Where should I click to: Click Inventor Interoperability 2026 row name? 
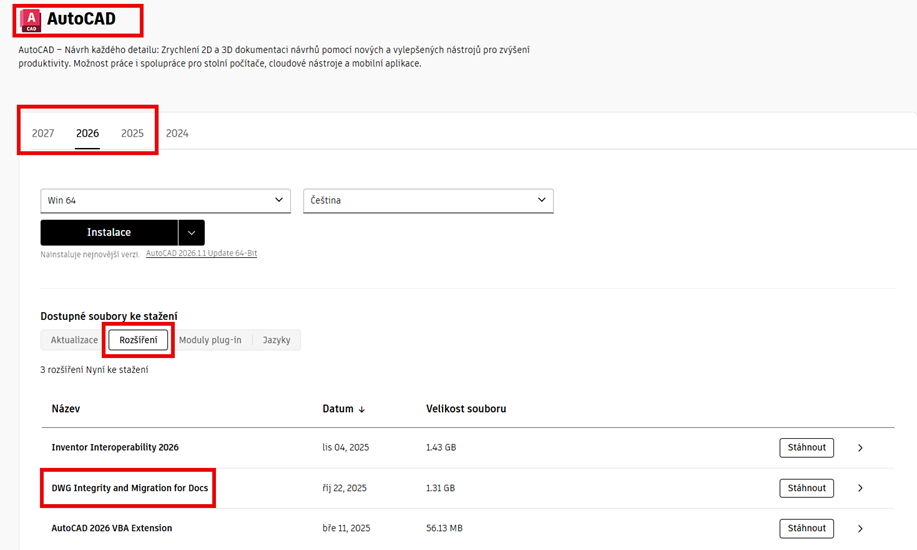pyautogui.click(x=115, y=448)
